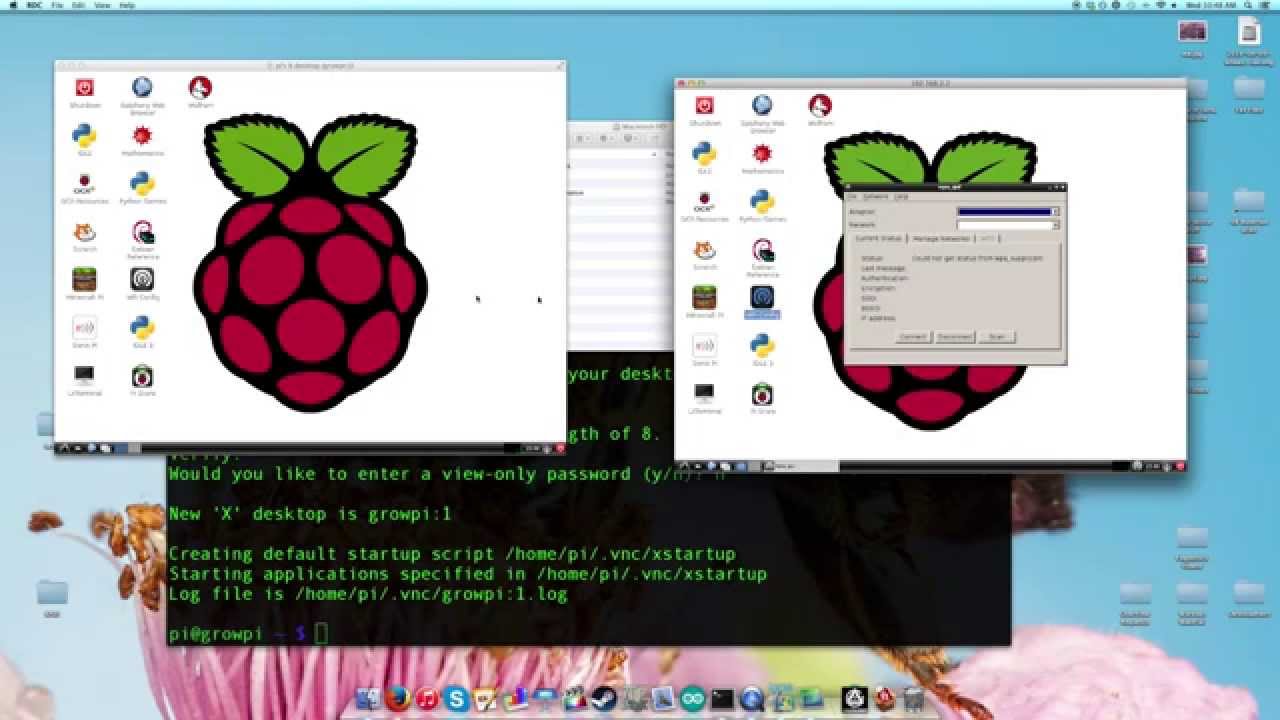This screenshot has height=720, width=1280.
Task: Open the File menu in macOS menu bar
Action: pyautogui.click(x=57, y=5)
